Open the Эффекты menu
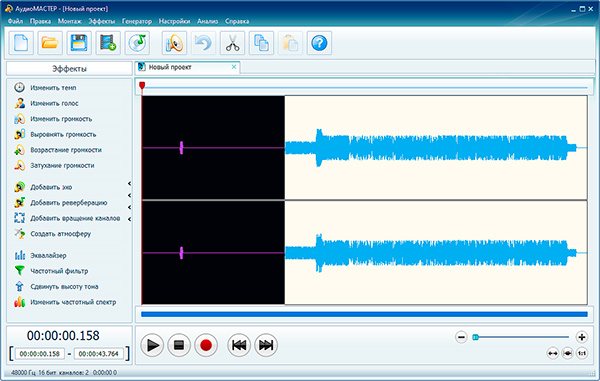Screen dimensions: 600x381 click(x=101, y=21)
